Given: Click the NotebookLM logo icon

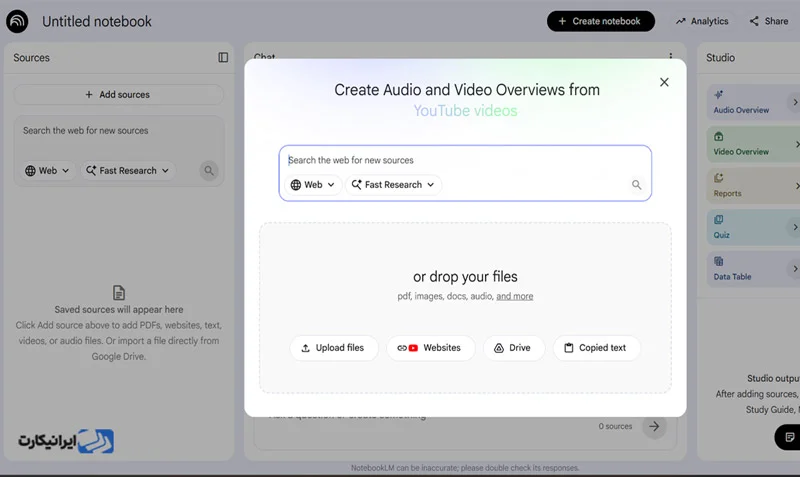Looking at the screenshot, I should [17, 21].
